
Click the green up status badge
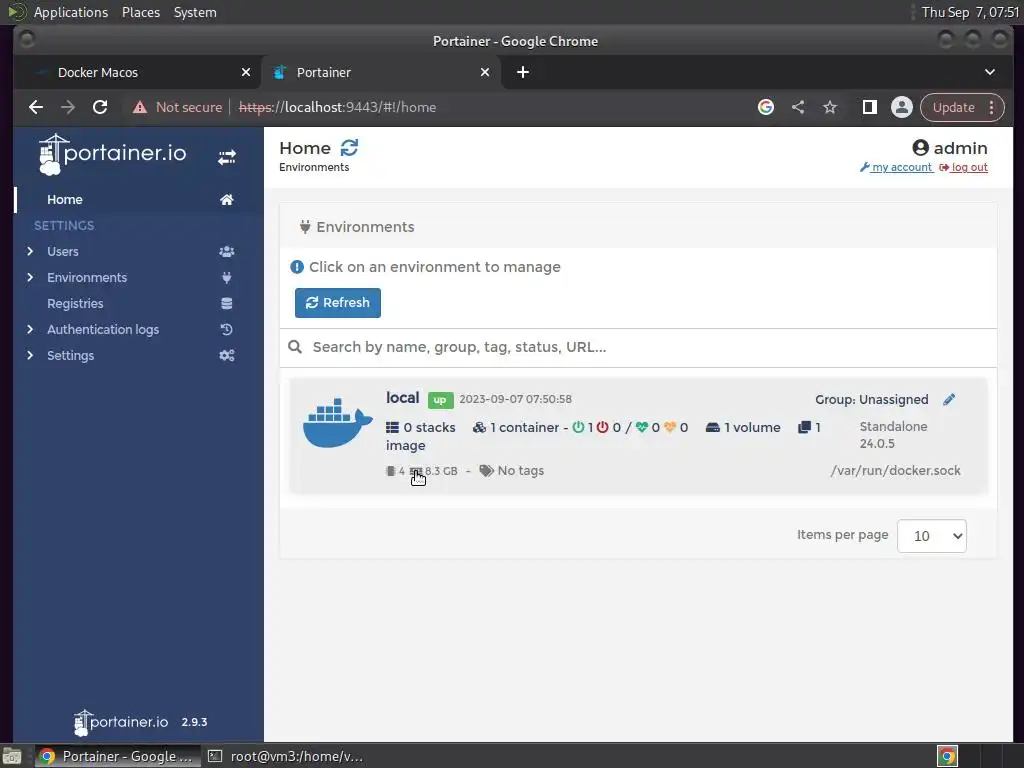pos(440,400)
